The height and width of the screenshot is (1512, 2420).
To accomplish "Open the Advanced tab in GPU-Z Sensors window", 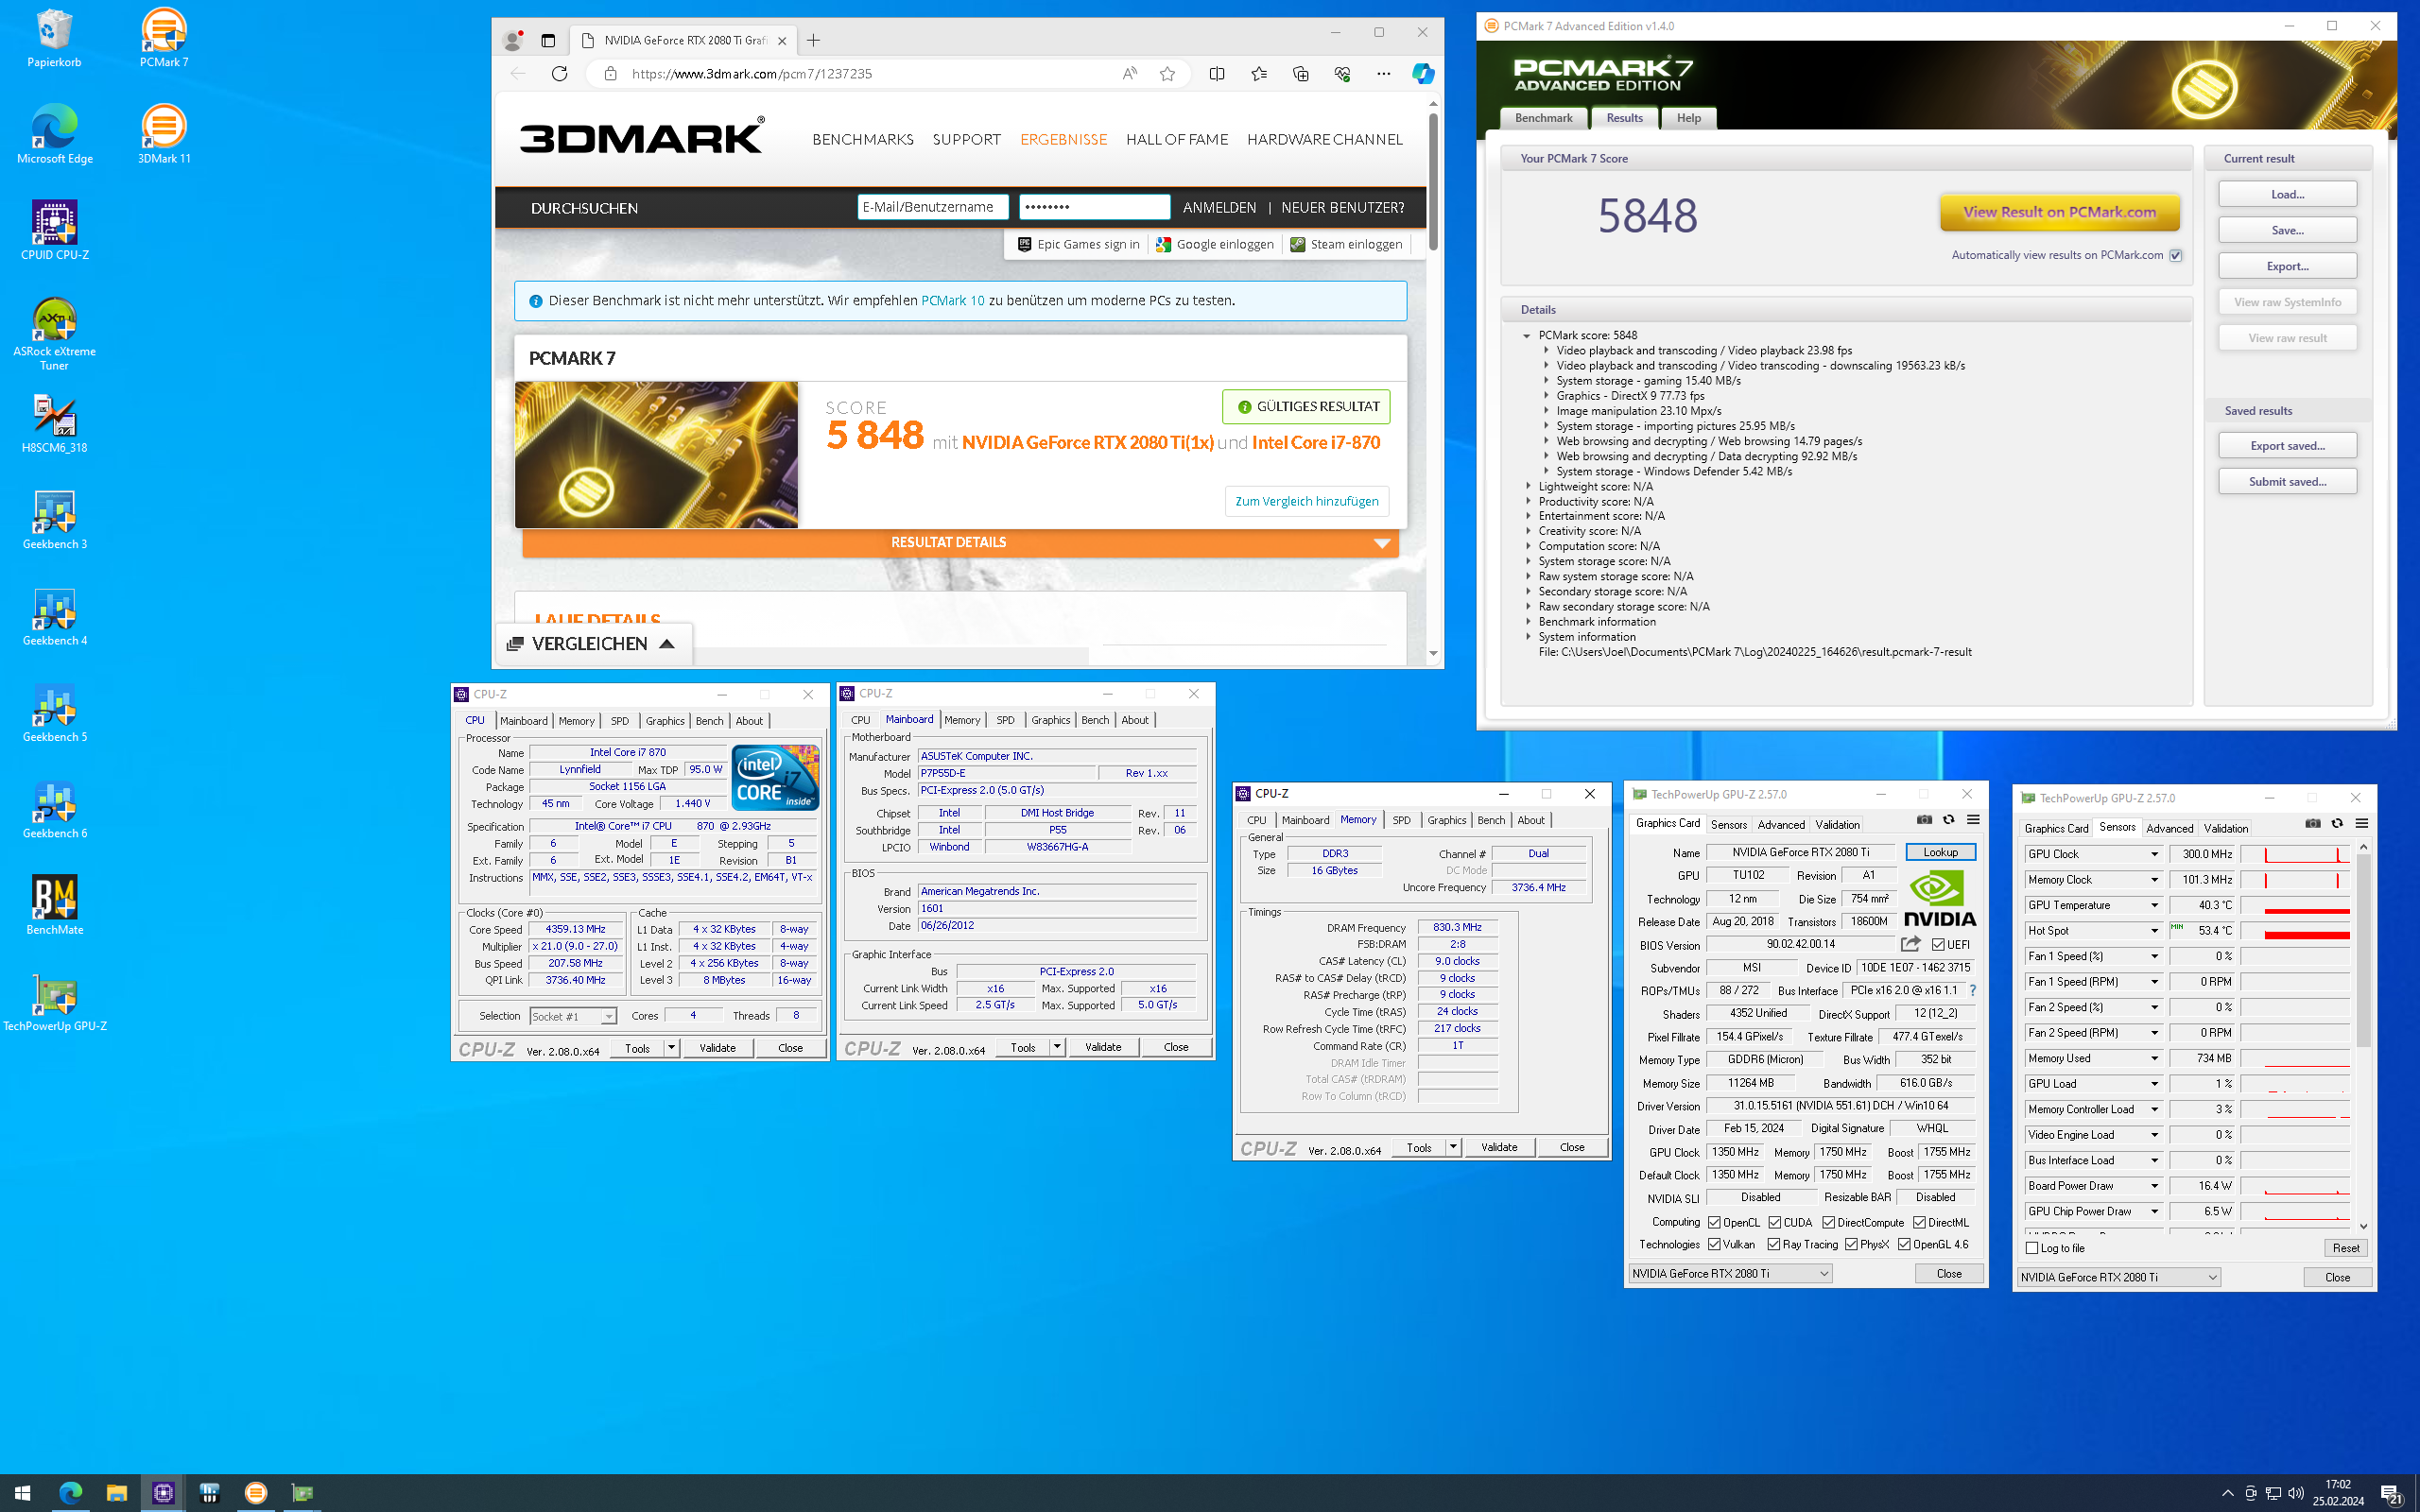I will [x=2169, y=828].
